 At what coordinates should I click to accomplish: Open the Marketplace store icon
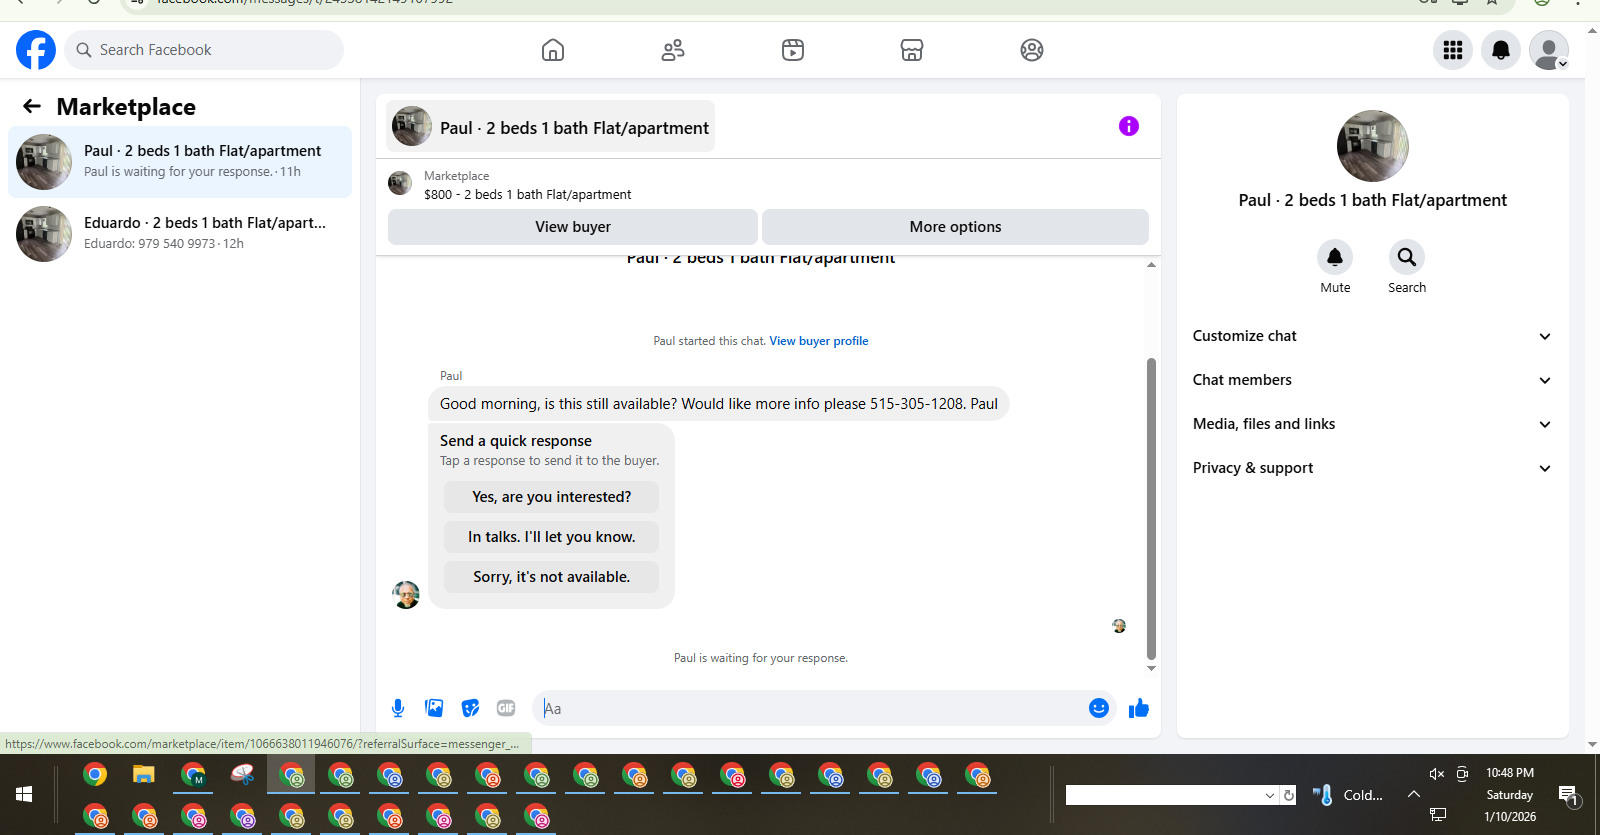click(x=912, y=50)
